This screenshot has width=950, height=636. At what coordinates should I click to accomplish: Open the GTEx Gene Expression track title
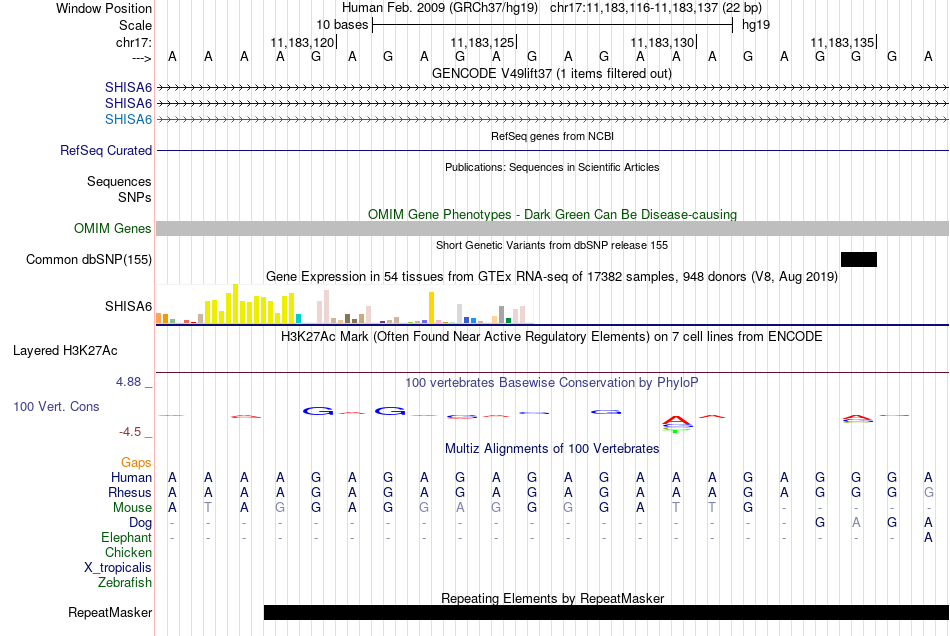click(x=552, y=277)
